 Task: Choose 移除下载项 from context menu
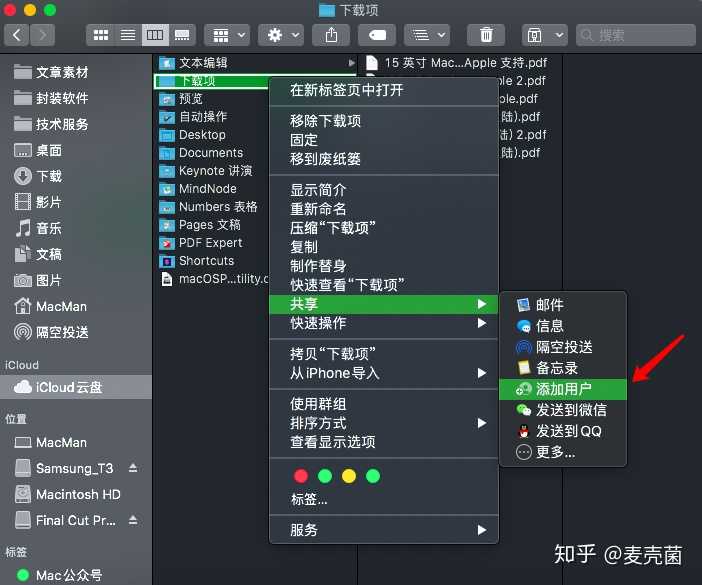(x=384, y=121)
